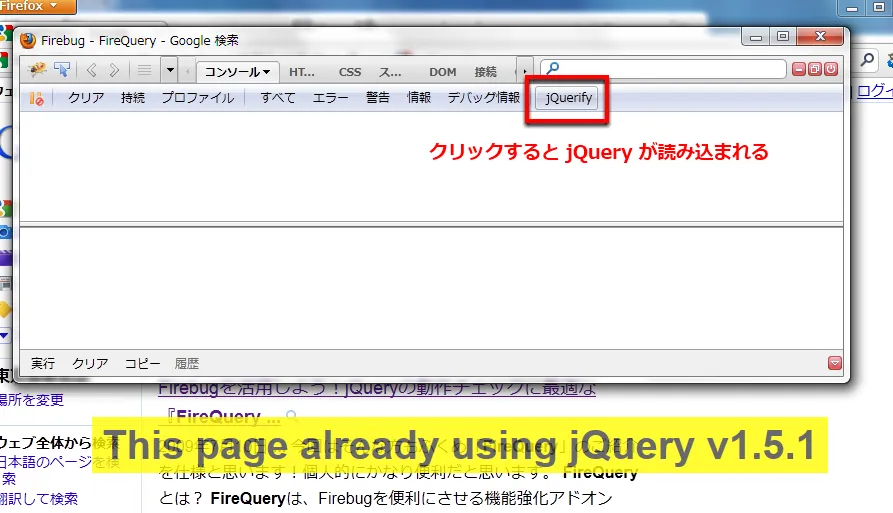This screenshot has height=513, width=893.
Task: Click magnifier preview icon beside FireQuery result
Action: [292, 417]
